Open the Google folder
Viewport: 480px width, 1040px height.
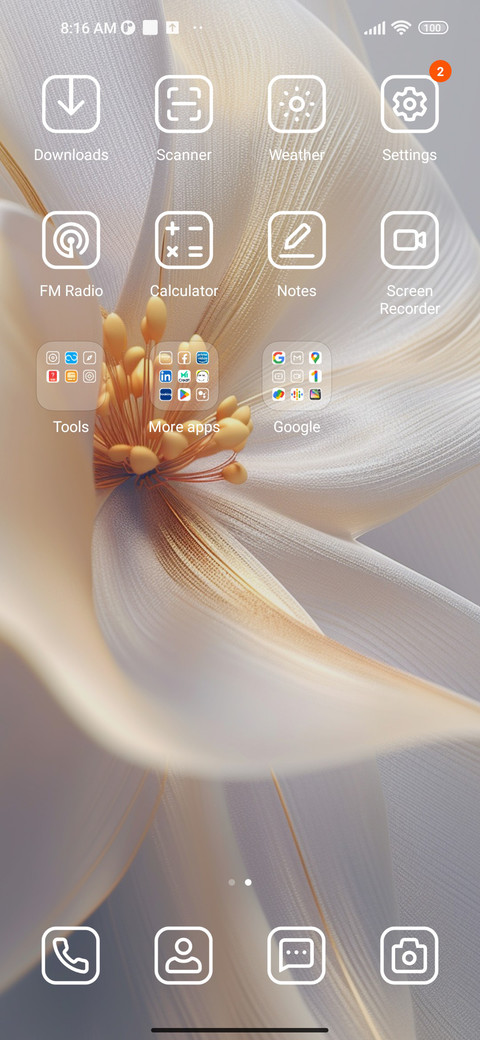(296, 376)
